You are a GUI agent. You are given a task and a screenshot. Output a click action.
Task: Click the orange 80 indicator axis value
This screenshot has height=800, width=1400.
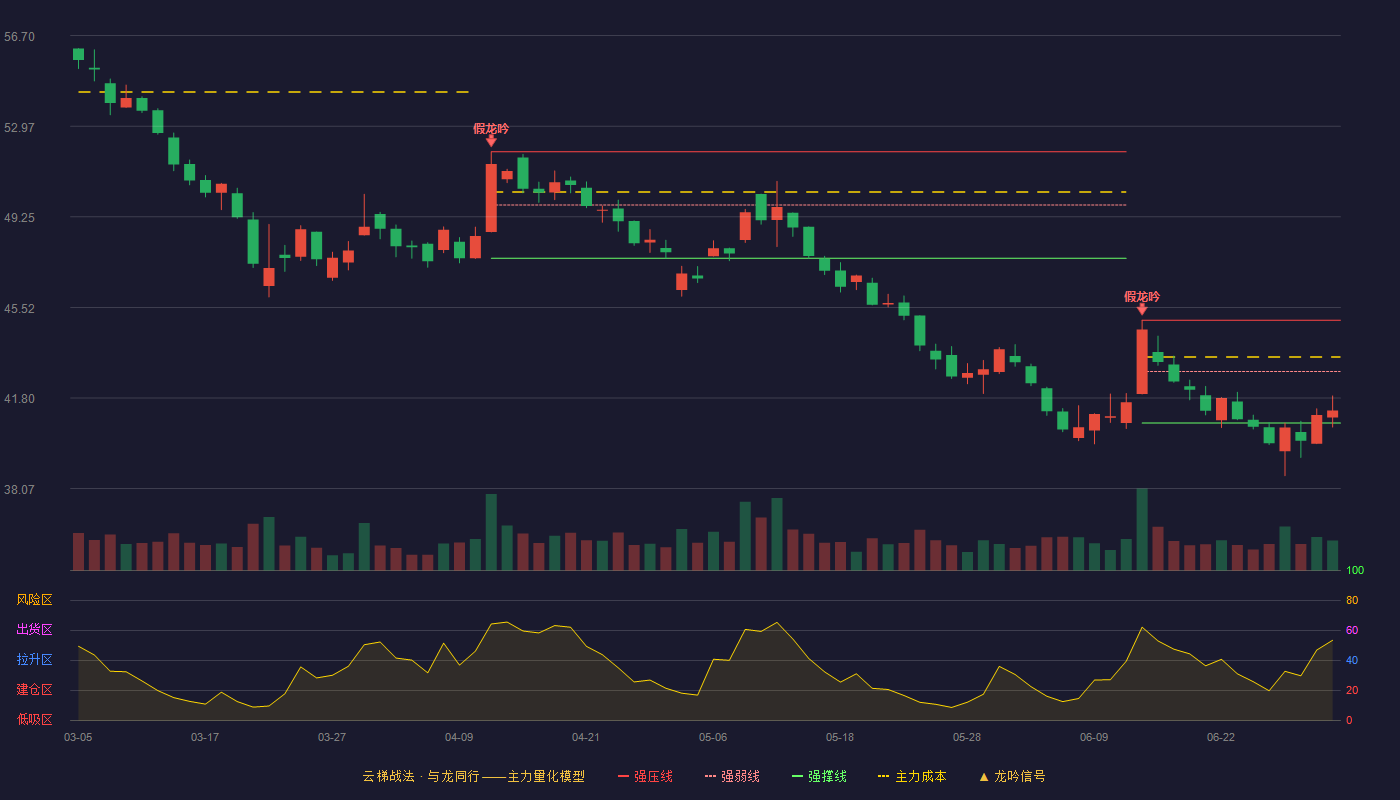pos(1352,600)
